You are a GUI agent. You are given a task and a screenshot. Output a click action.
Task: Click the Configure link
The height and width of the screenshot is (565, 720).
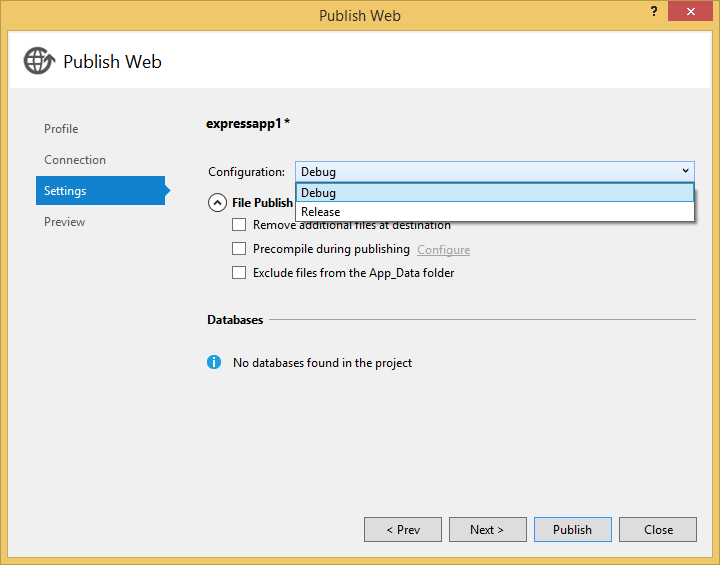tap(444, 250)
